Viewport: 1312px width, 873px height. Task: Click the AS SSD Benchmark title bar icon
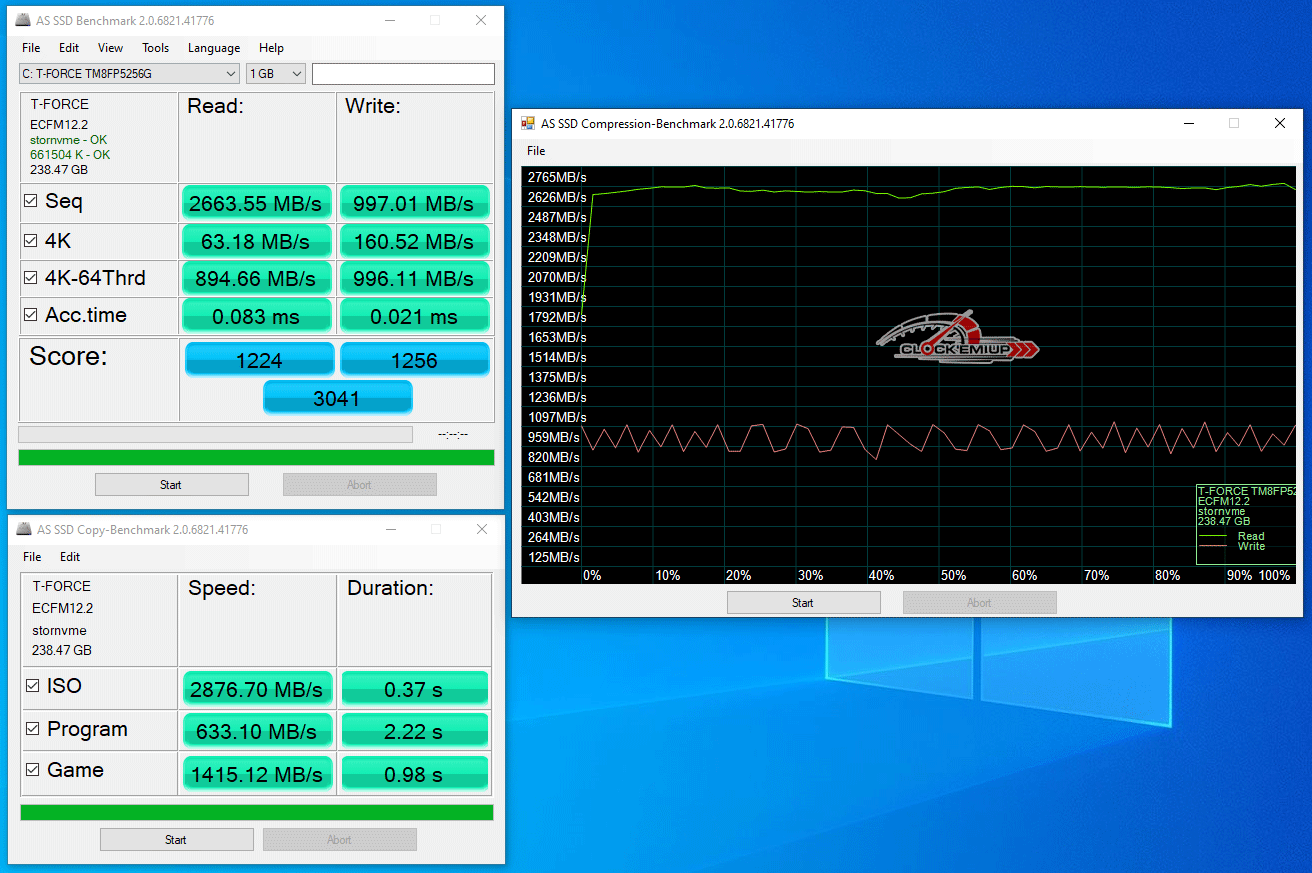click(x=22, y=20)
